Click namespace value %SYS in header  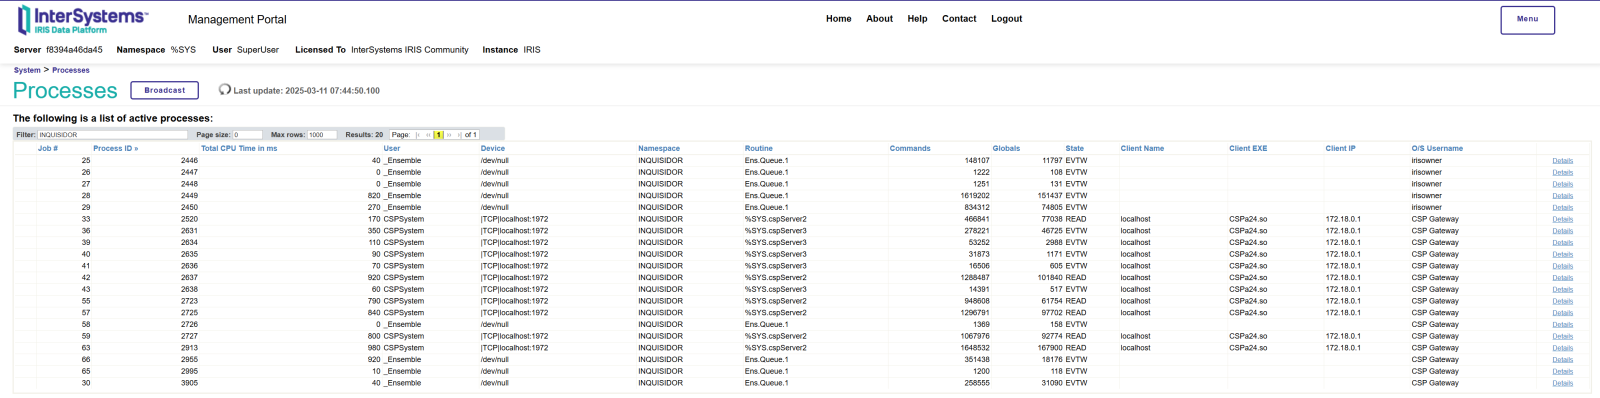pos(183,49)
